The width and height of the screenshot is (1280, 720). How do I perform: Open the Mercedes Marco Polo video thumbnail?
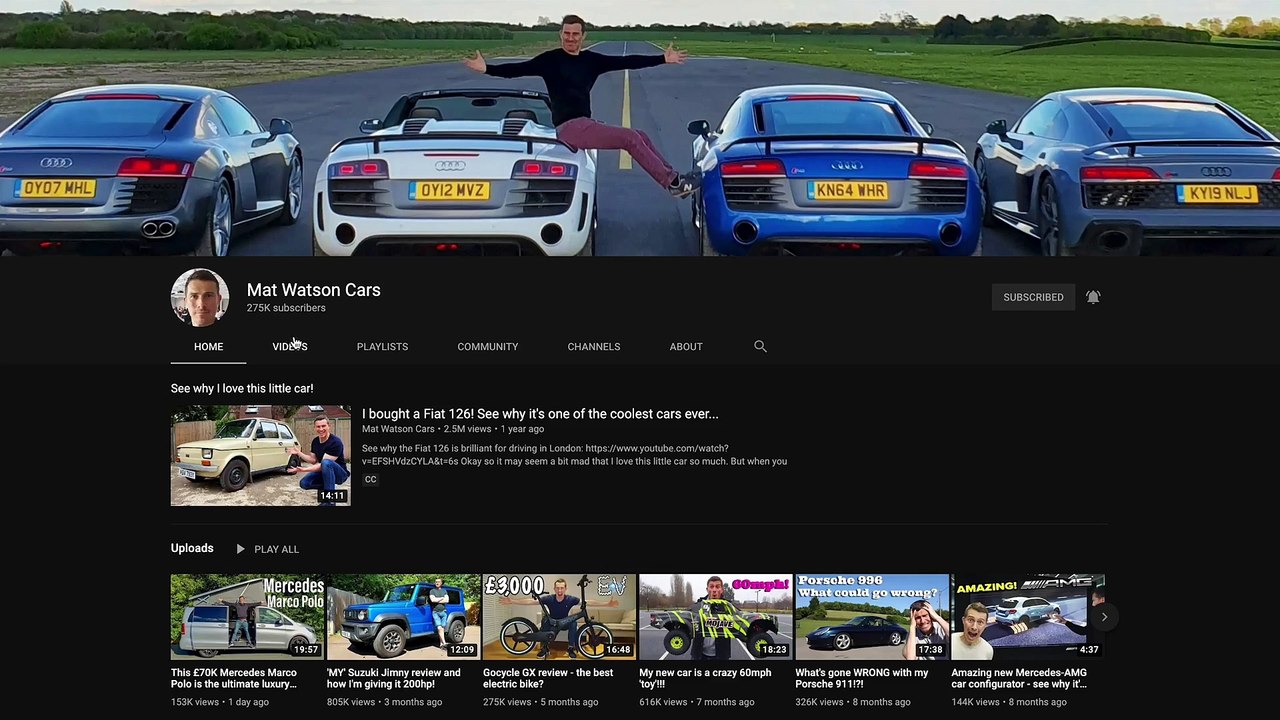point(247,616)
